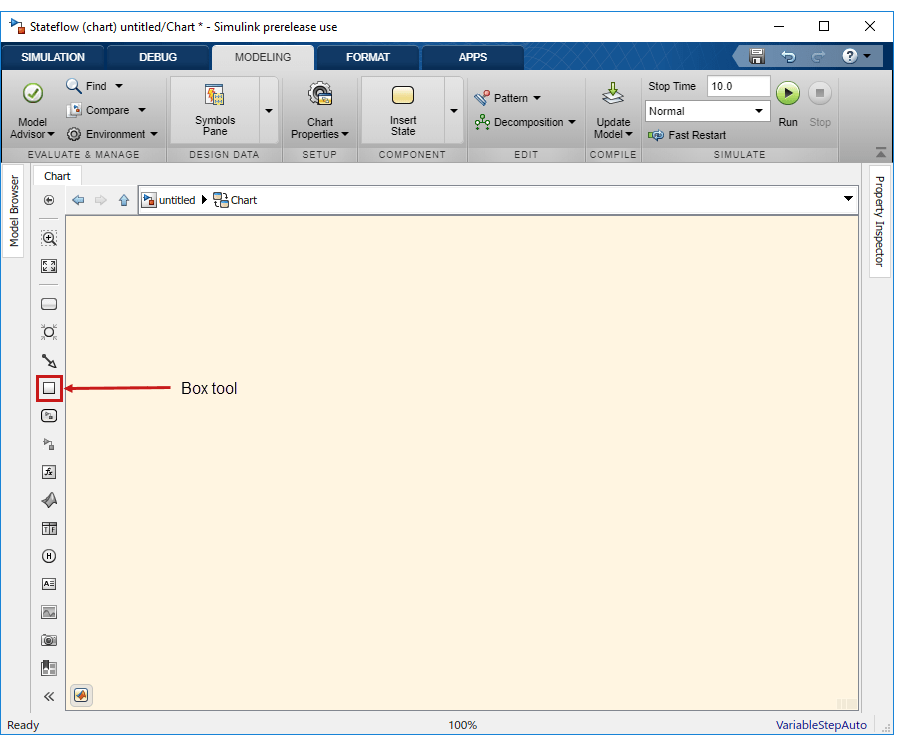This screenshot has width=902, height=735.
Task: Open the Decomposition dropdown
Action: [525, 122]
